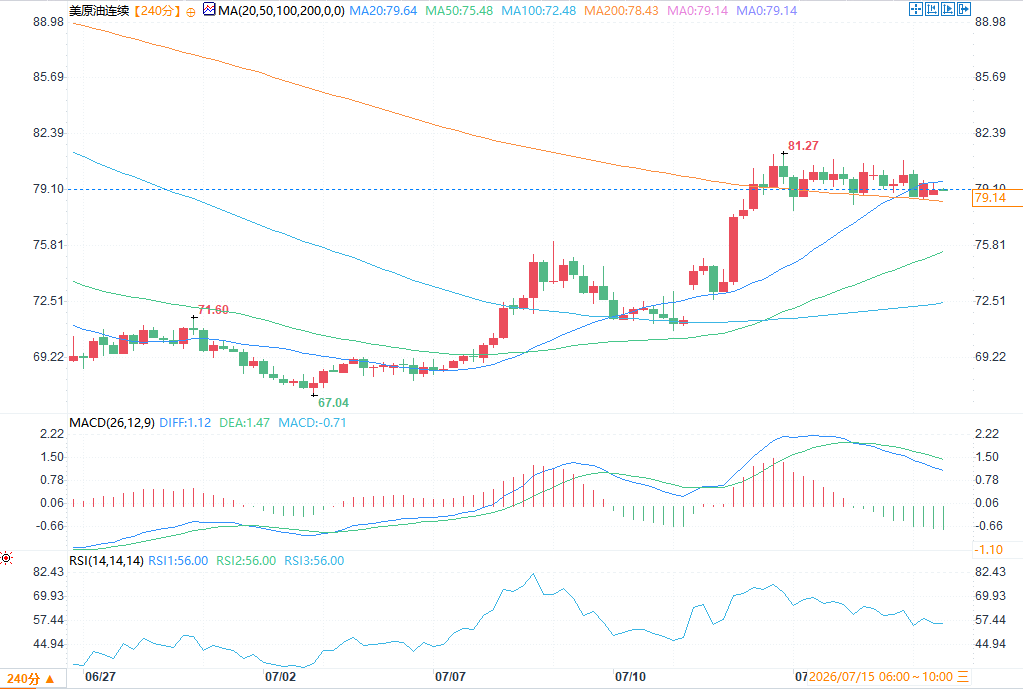
Task: Click the DEA:1.47 value label
Action: pos(245,423)
